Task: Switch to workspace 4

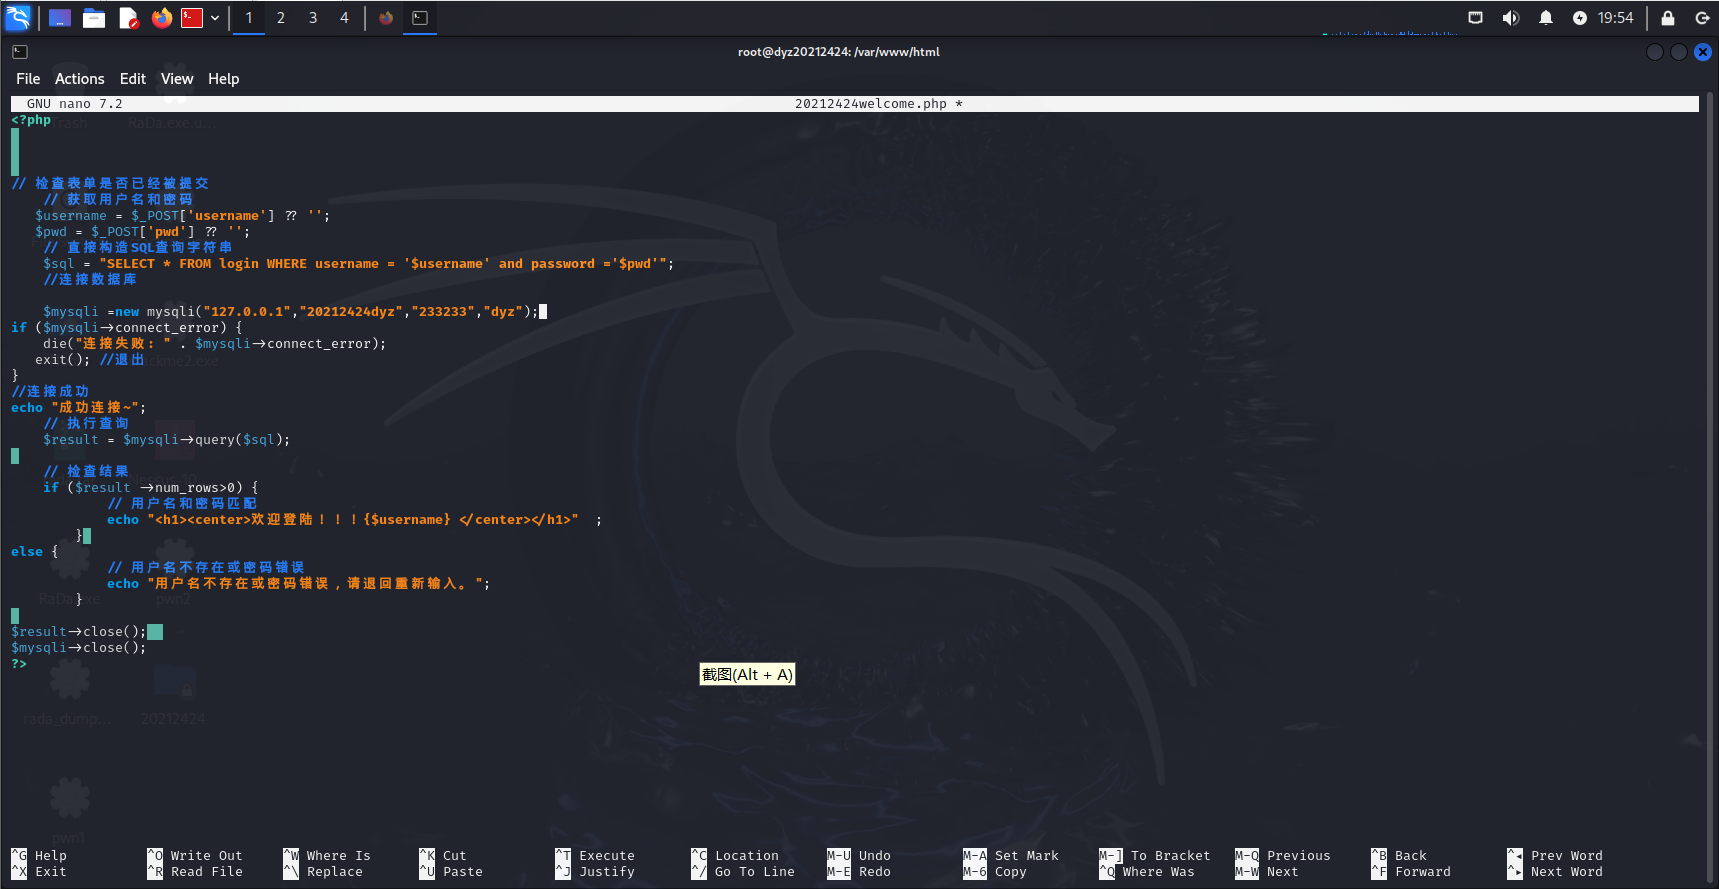Action: click(344, 18)
